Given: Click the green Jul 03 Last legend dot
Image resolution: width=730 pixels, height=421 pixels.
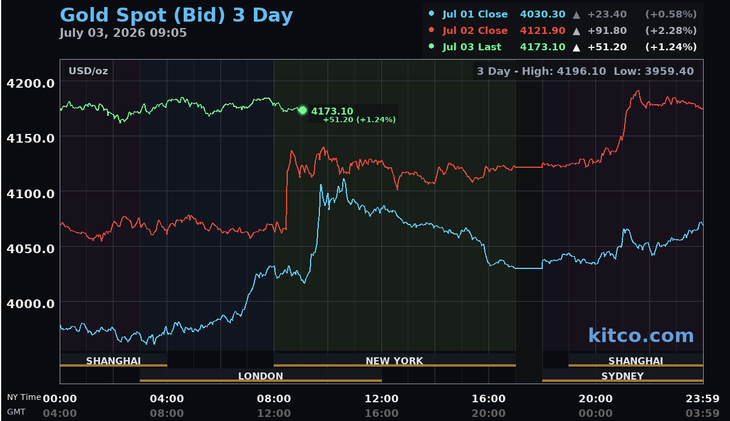Looking at the screenshot, I should [431, 47].
